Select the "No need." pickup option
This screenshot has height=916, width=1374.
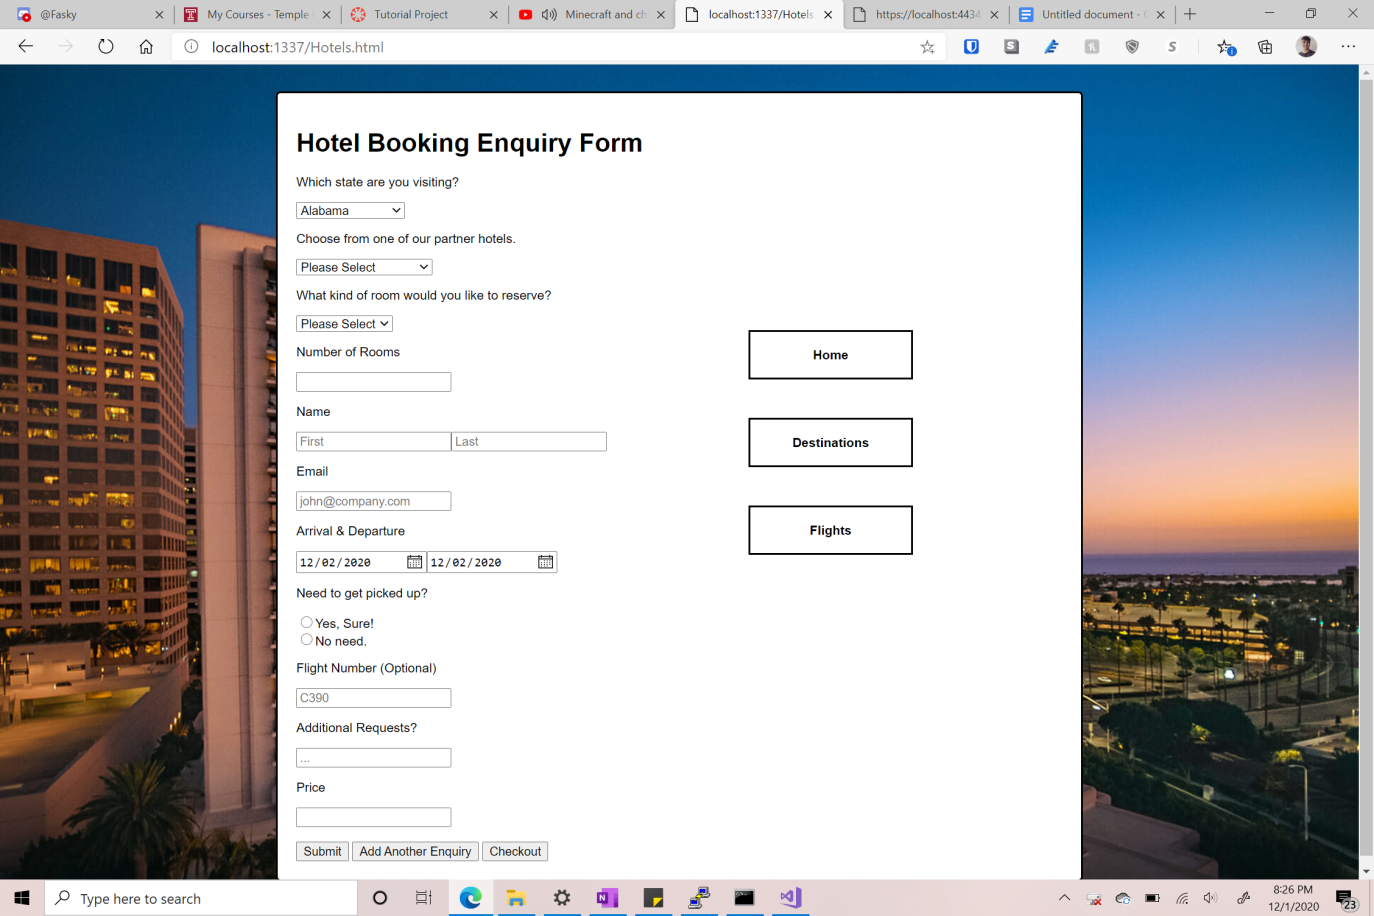[x=307, y=639]
